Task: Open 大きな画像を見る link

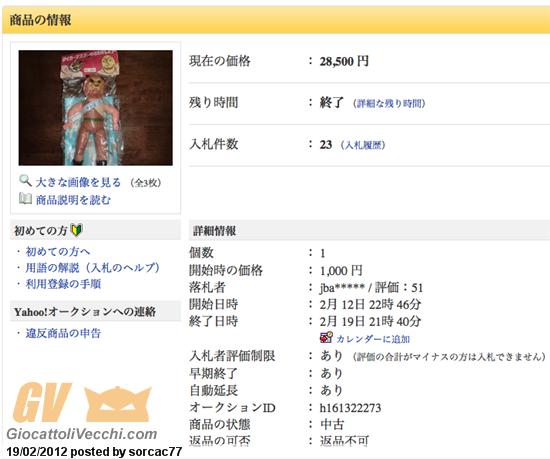Action: pyautogui.click(x=79, y=182)
